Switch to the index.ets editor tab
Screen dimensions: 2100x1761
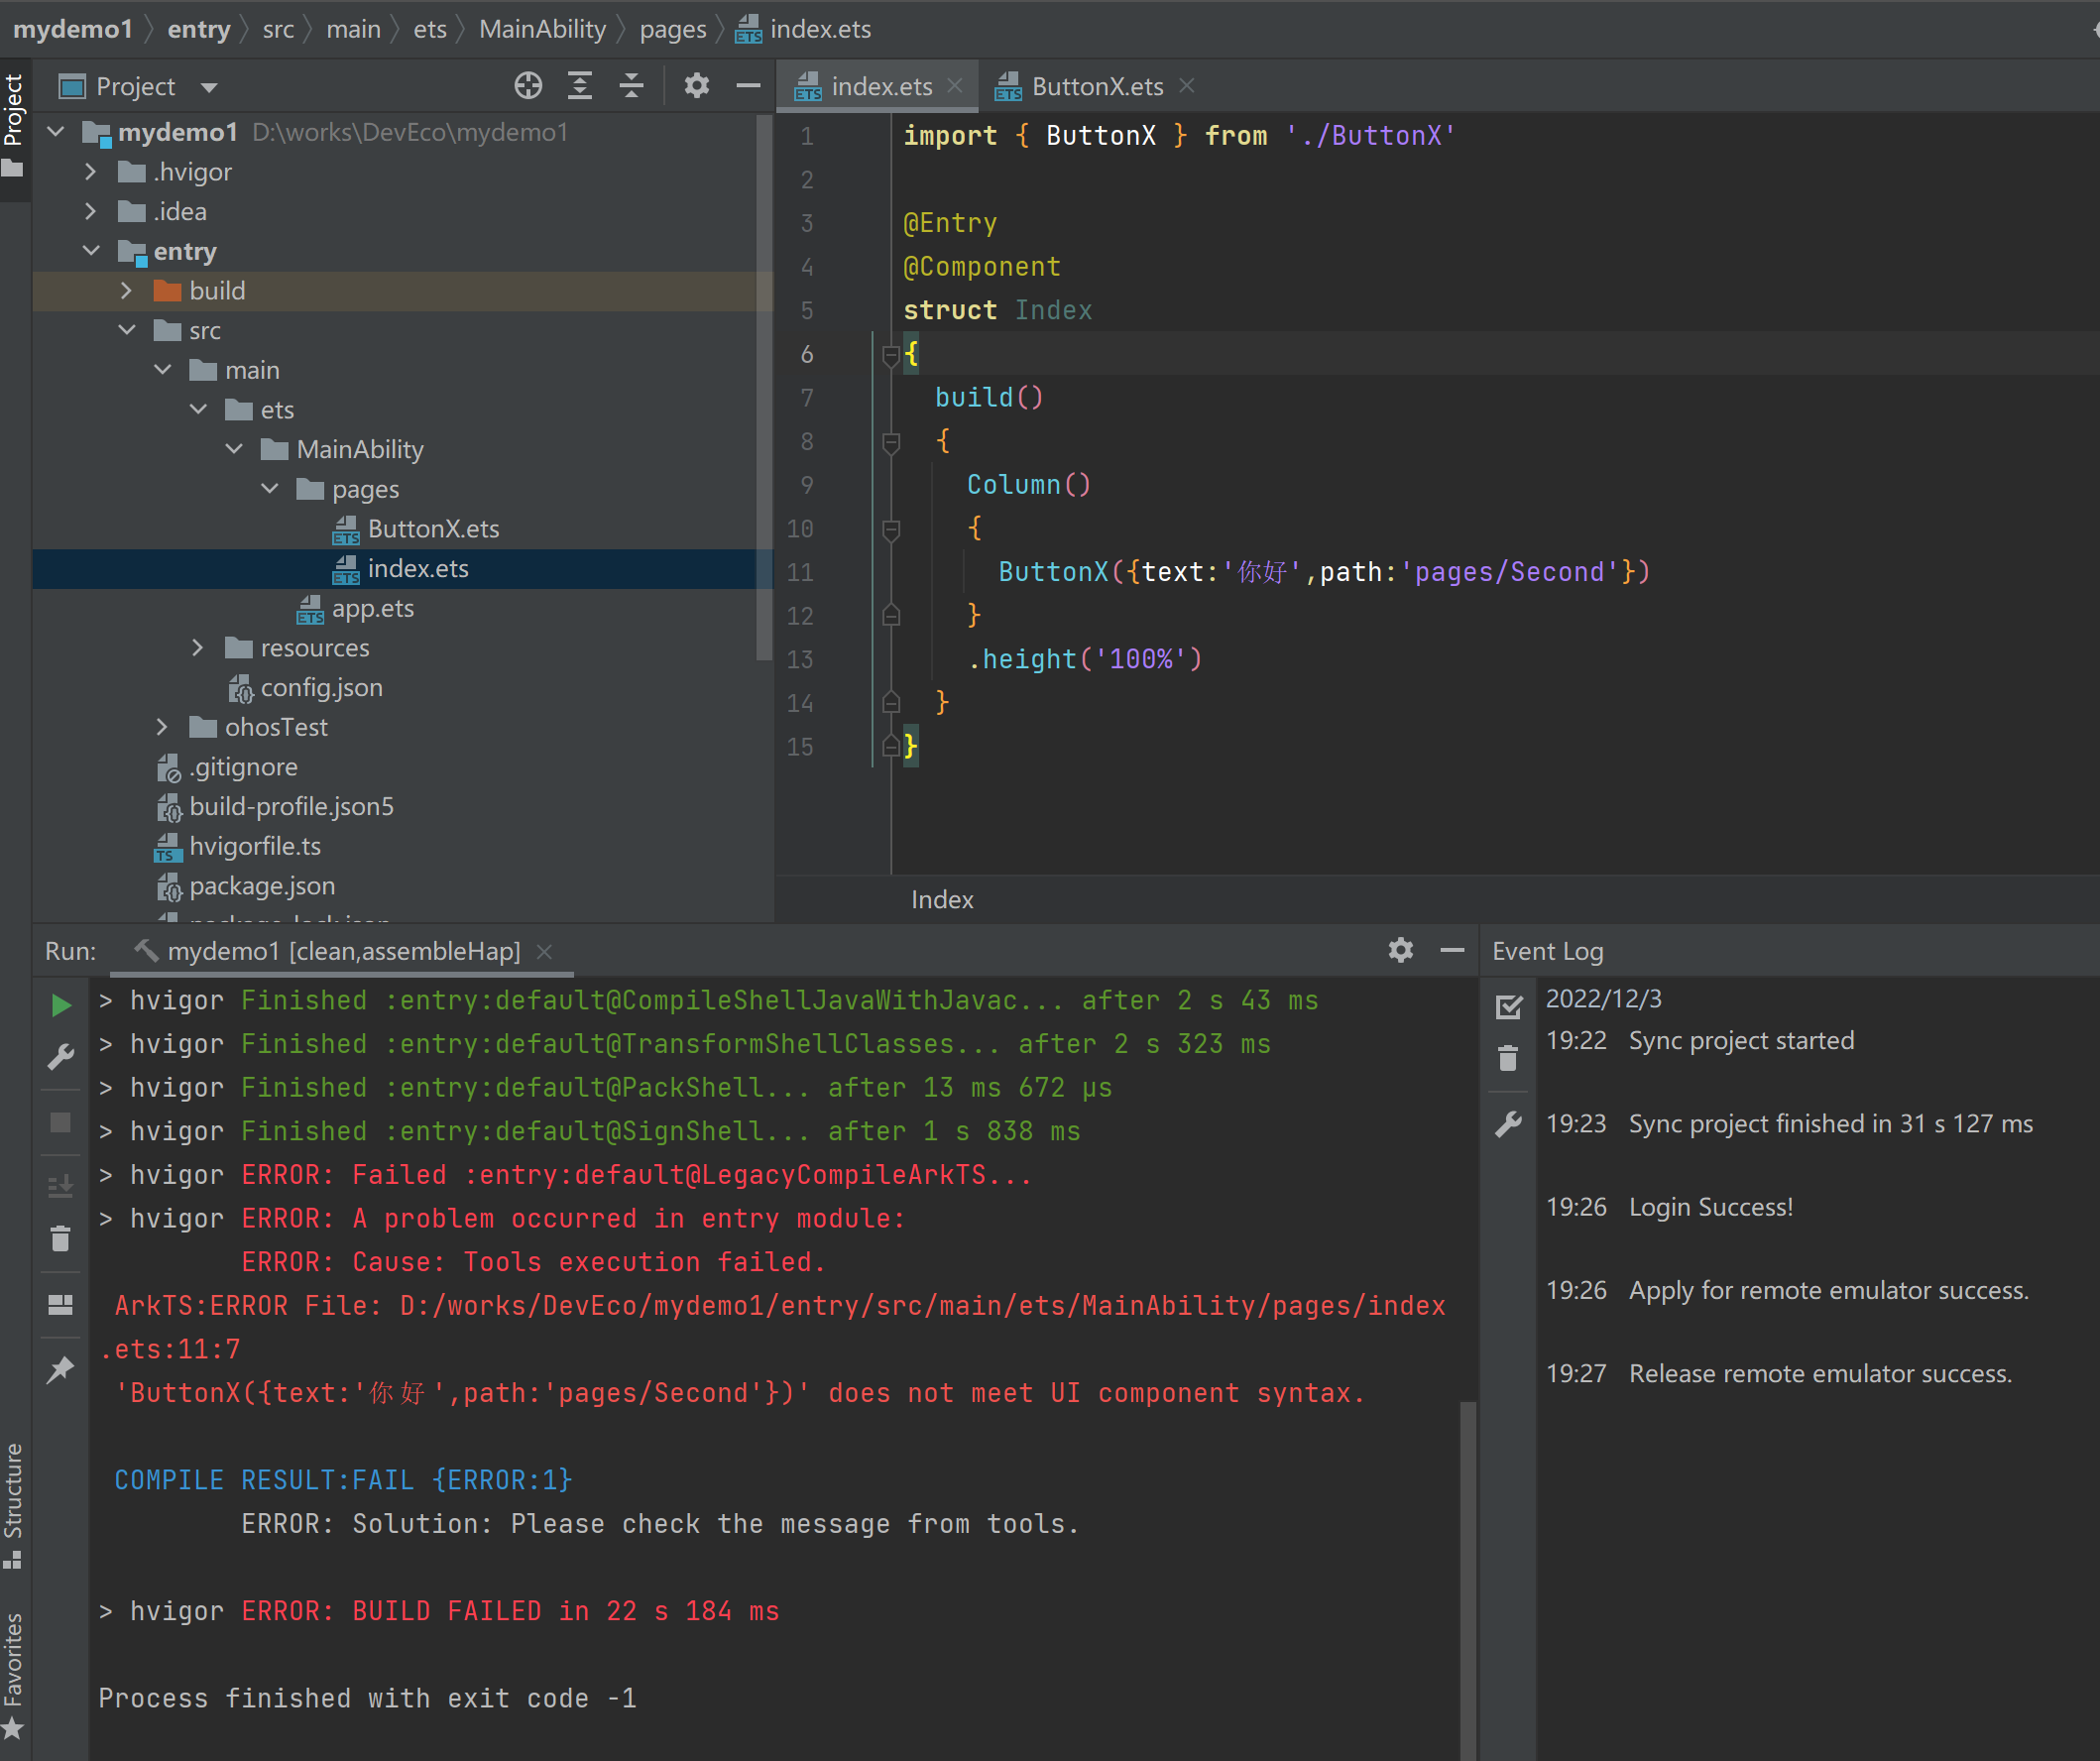(878, 86)
